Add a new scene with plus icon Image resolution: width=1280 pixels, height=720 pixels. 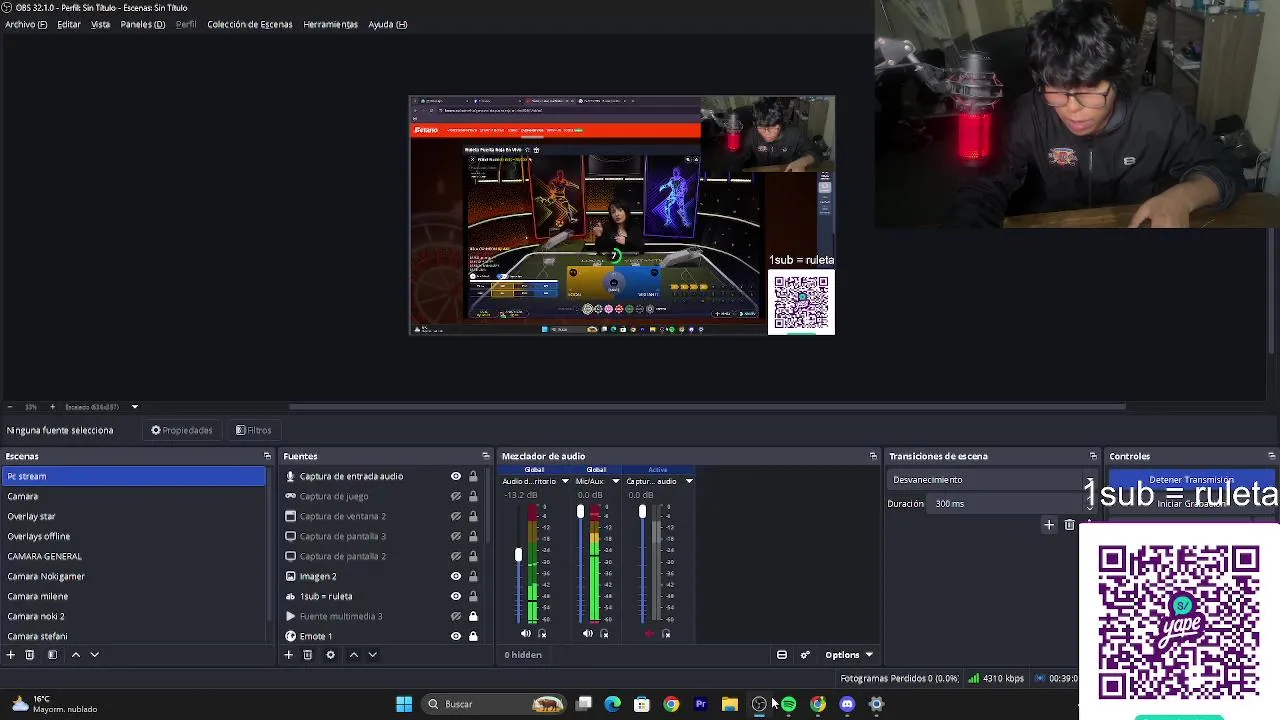[10, 655]
